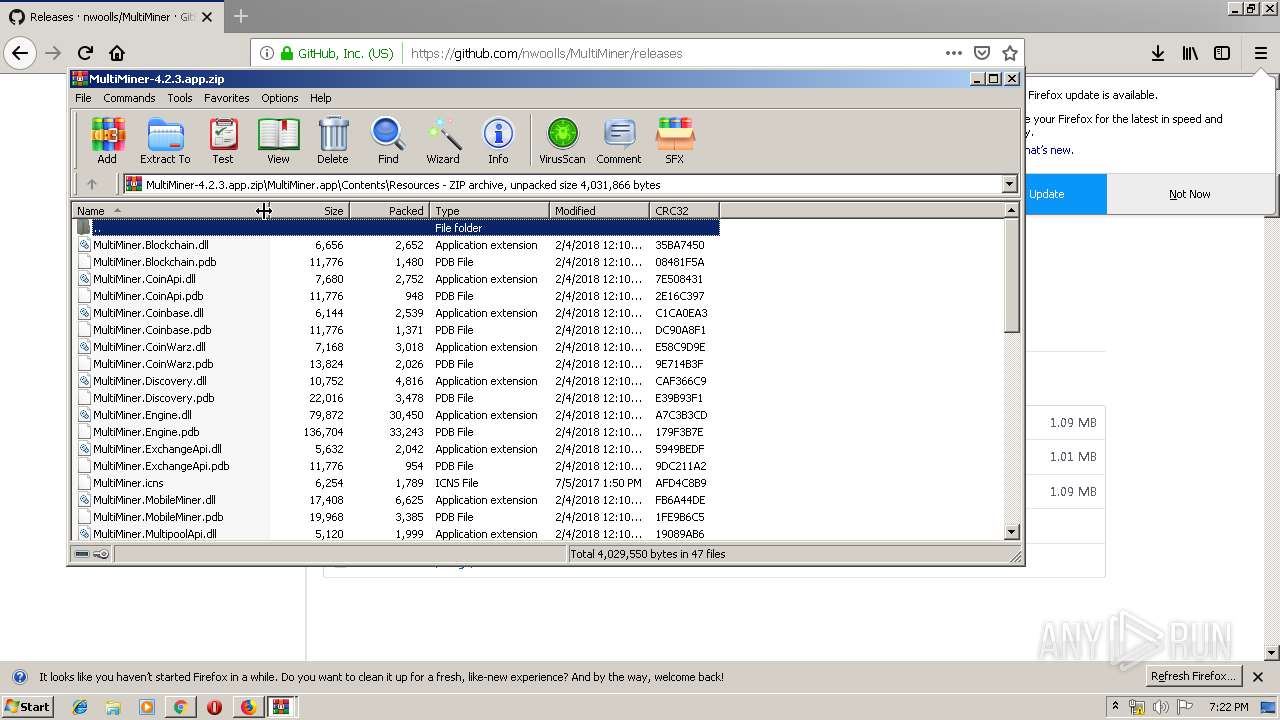Select MultiMiner.icns file
This screenshot has height=720, width=1280.
[x=128, y=483]
